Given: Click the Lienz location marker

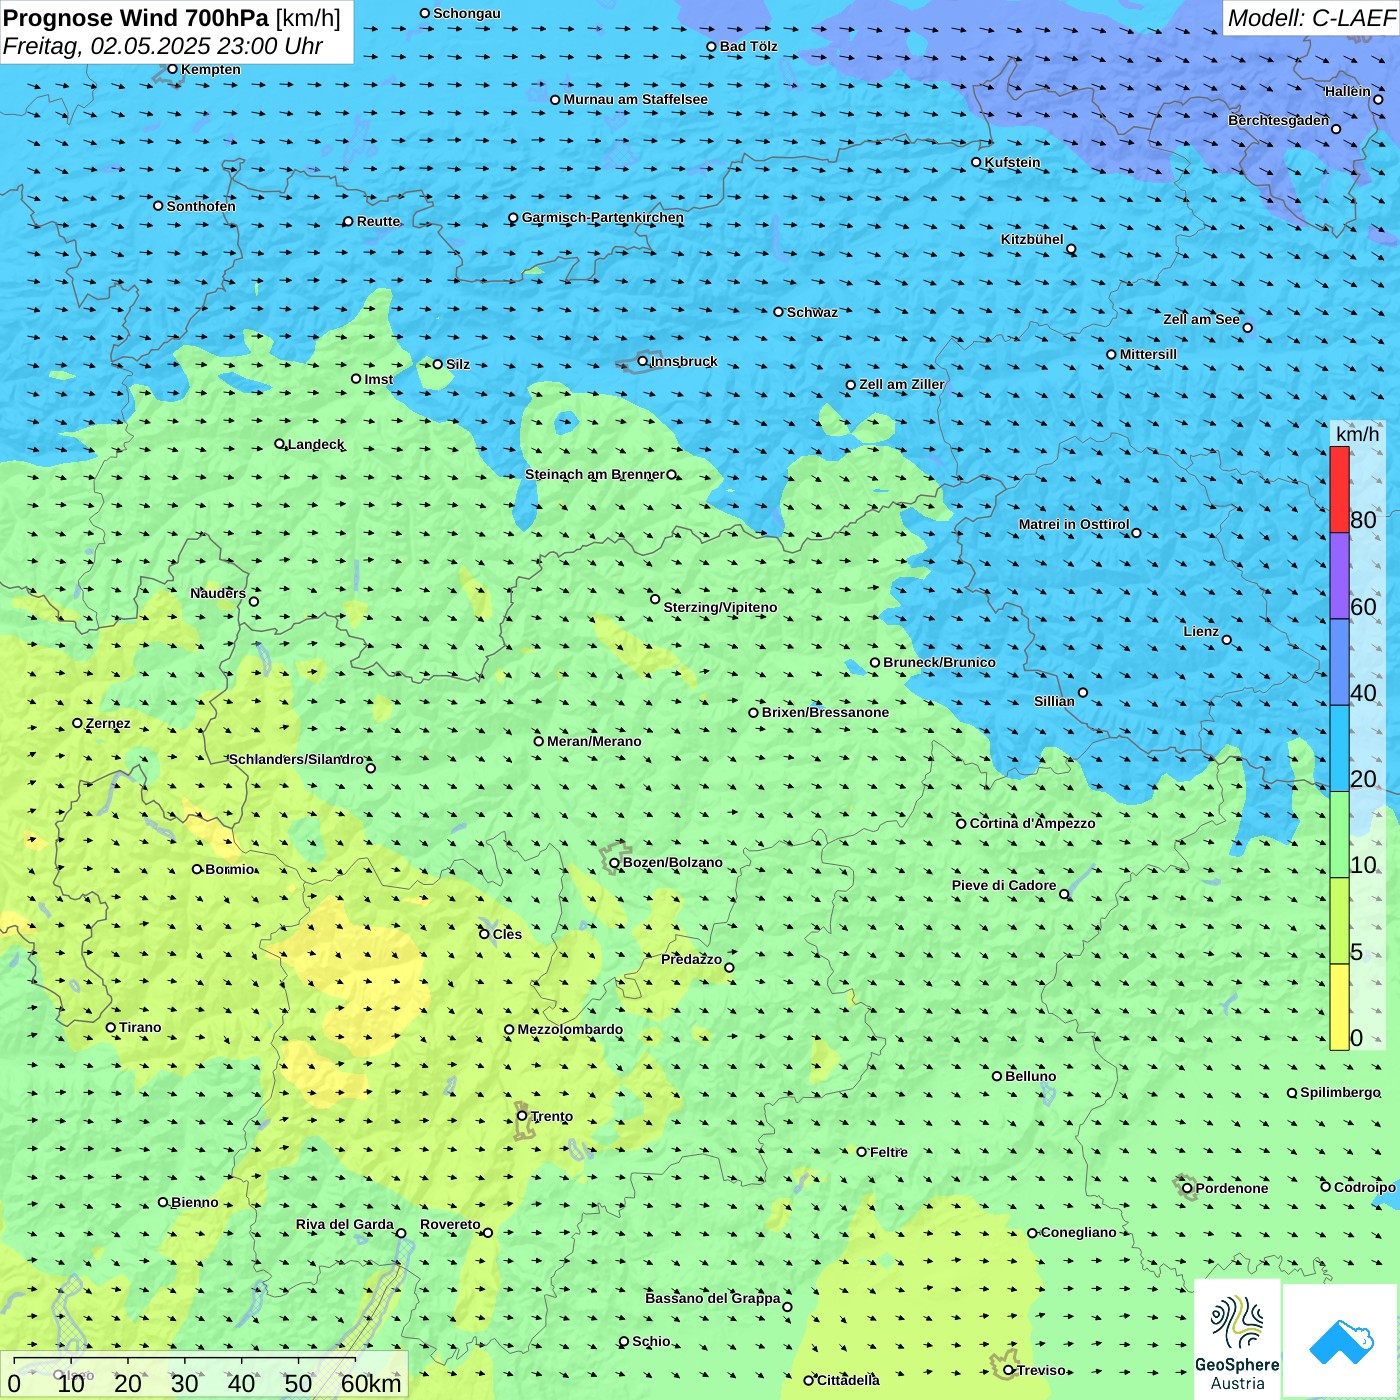Looking at the screenshot, I should [1227, 640].
